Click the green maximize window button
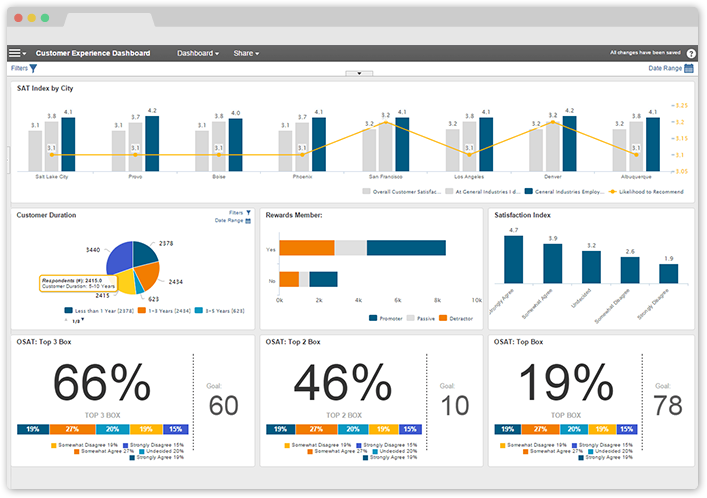The image size is (707, 498). click(x=45, y=18)
